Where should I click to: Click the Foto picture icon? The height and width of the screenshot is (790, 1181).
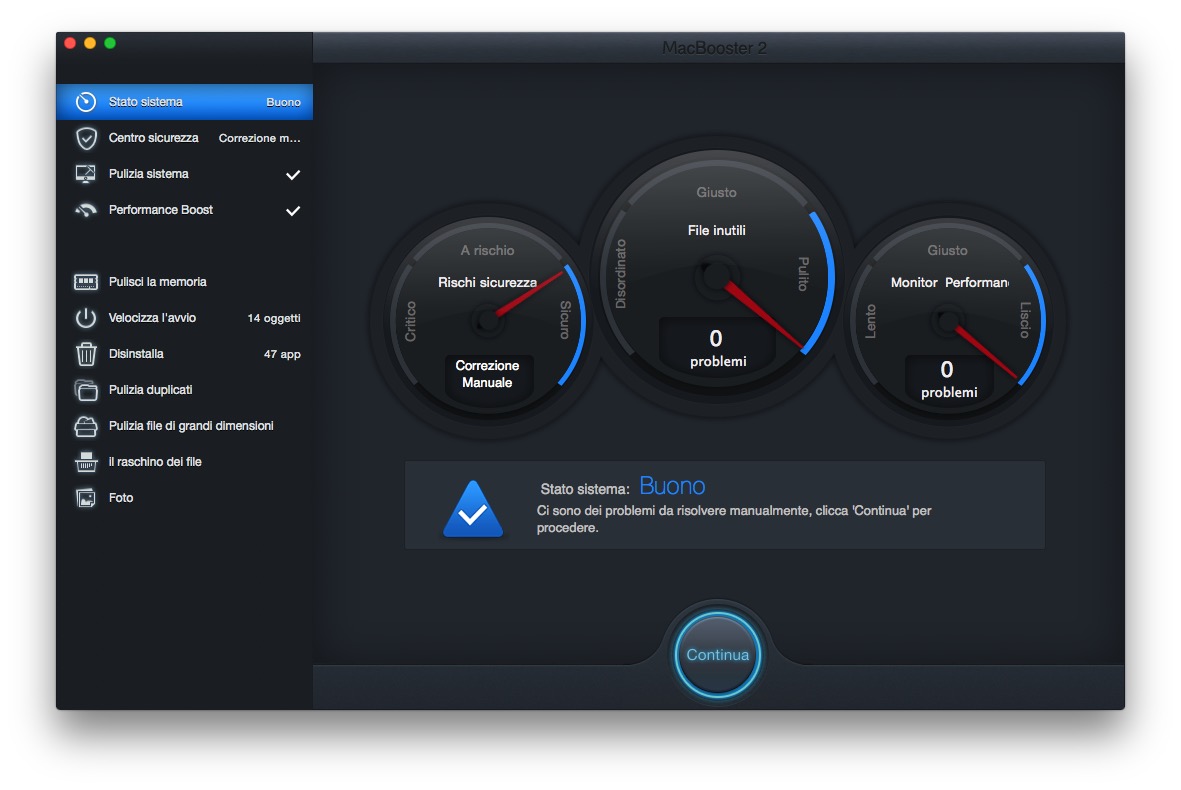click(86, 498)
